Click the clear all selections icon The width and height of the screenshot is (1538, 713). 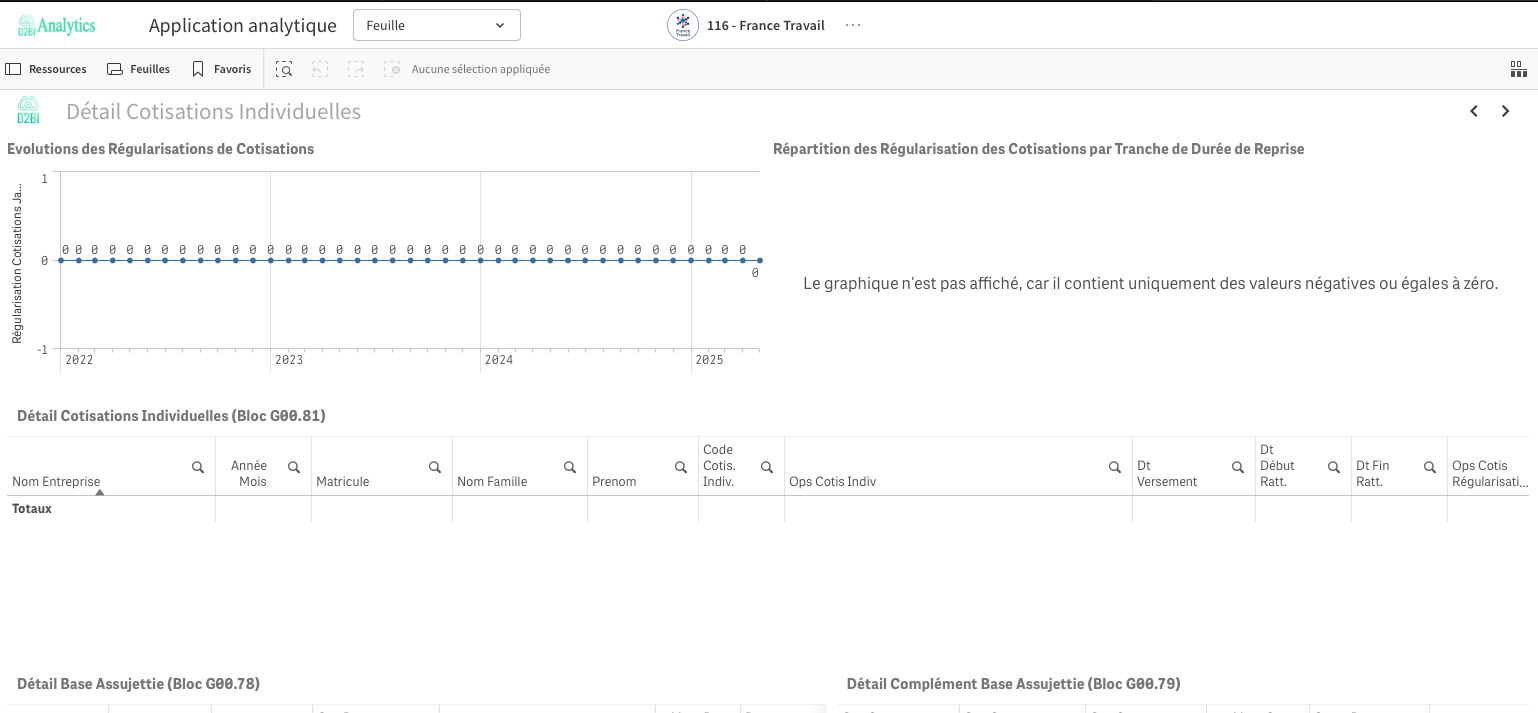coord(393,69)
